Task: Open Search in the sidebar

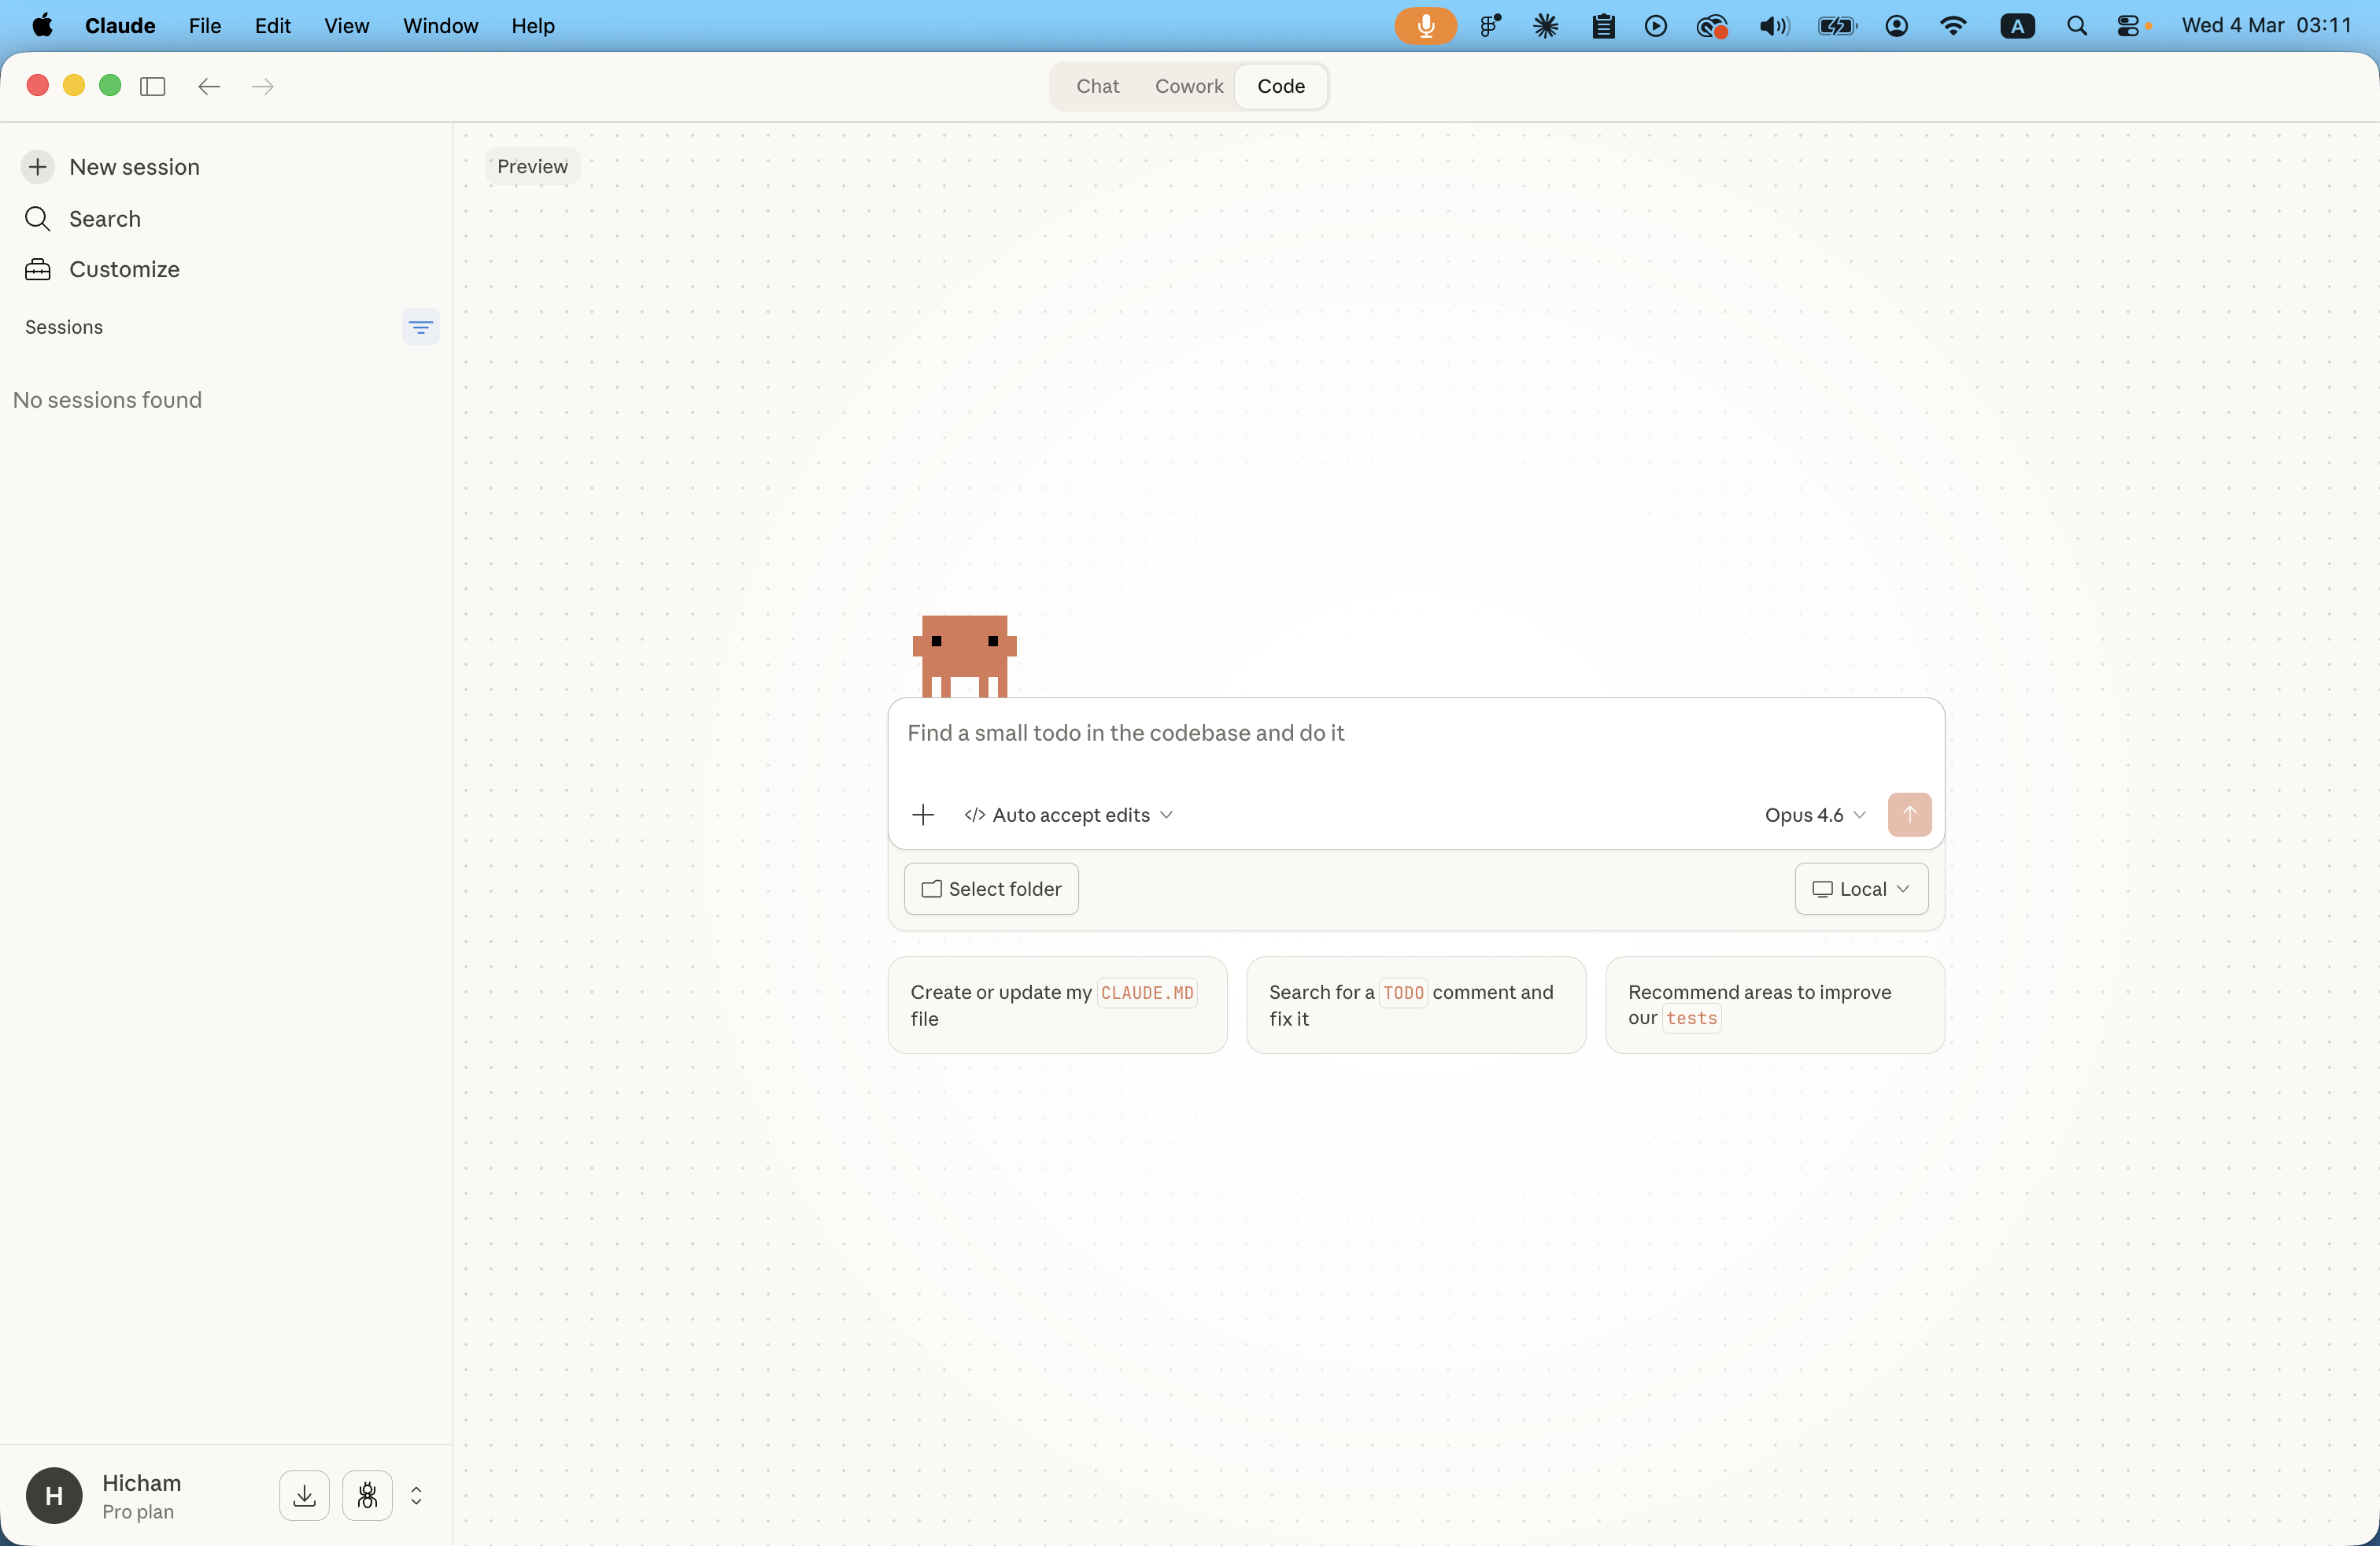Action: (x=104, y=219)
